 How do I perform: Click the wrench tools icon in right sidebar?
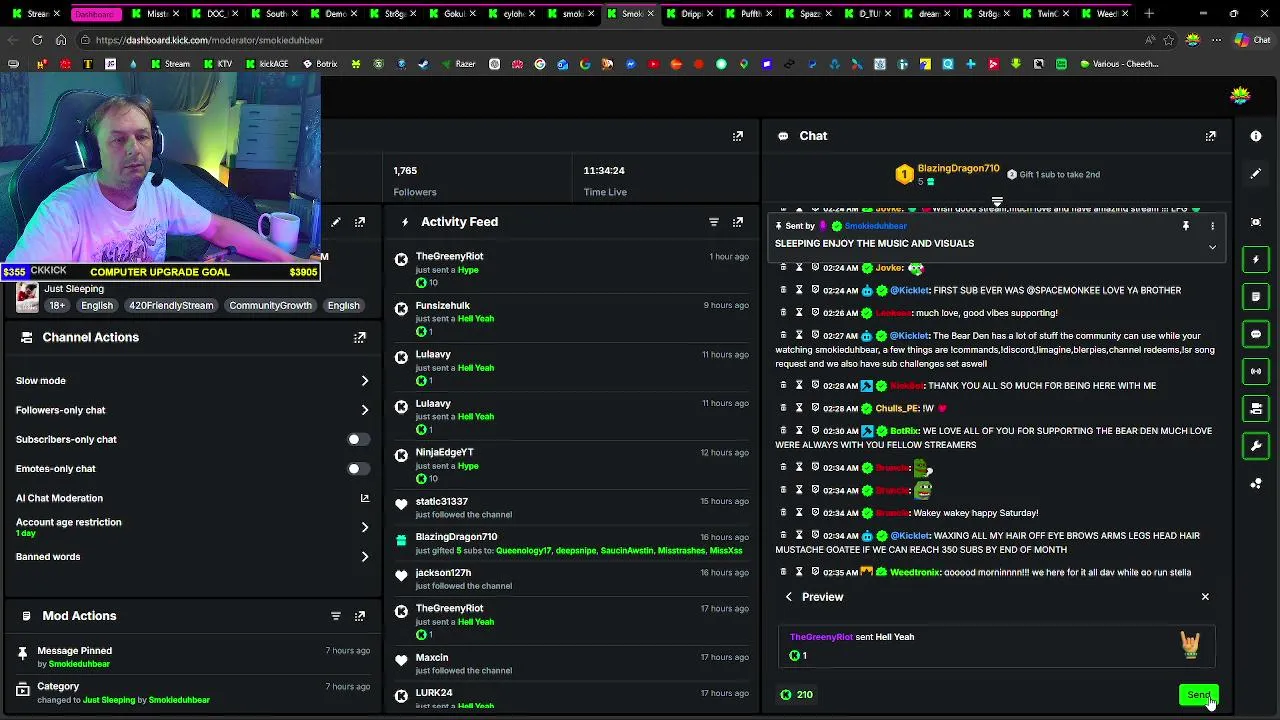click(x=1256, y=446)
